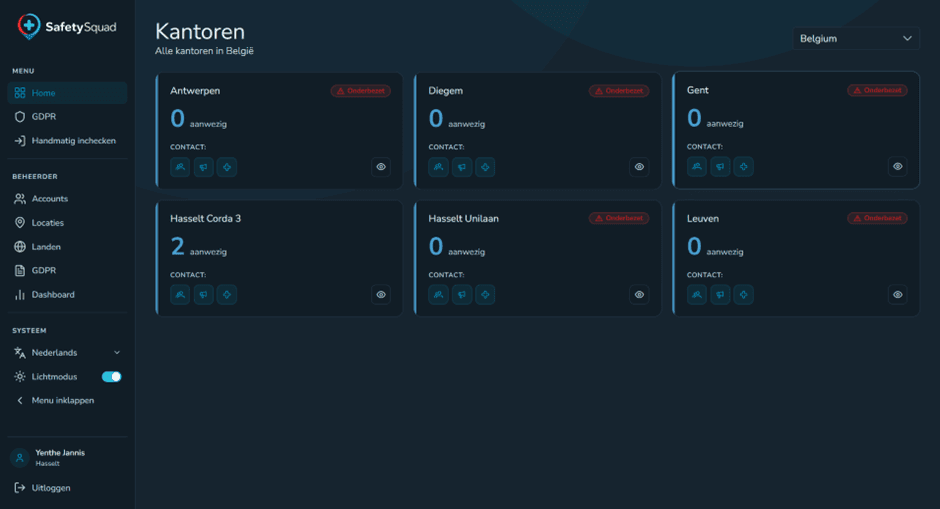The width and height of the screenshot is (940, 509).
Task: Open GDPR under the Beheerder section
Action: tap(67, 270)
